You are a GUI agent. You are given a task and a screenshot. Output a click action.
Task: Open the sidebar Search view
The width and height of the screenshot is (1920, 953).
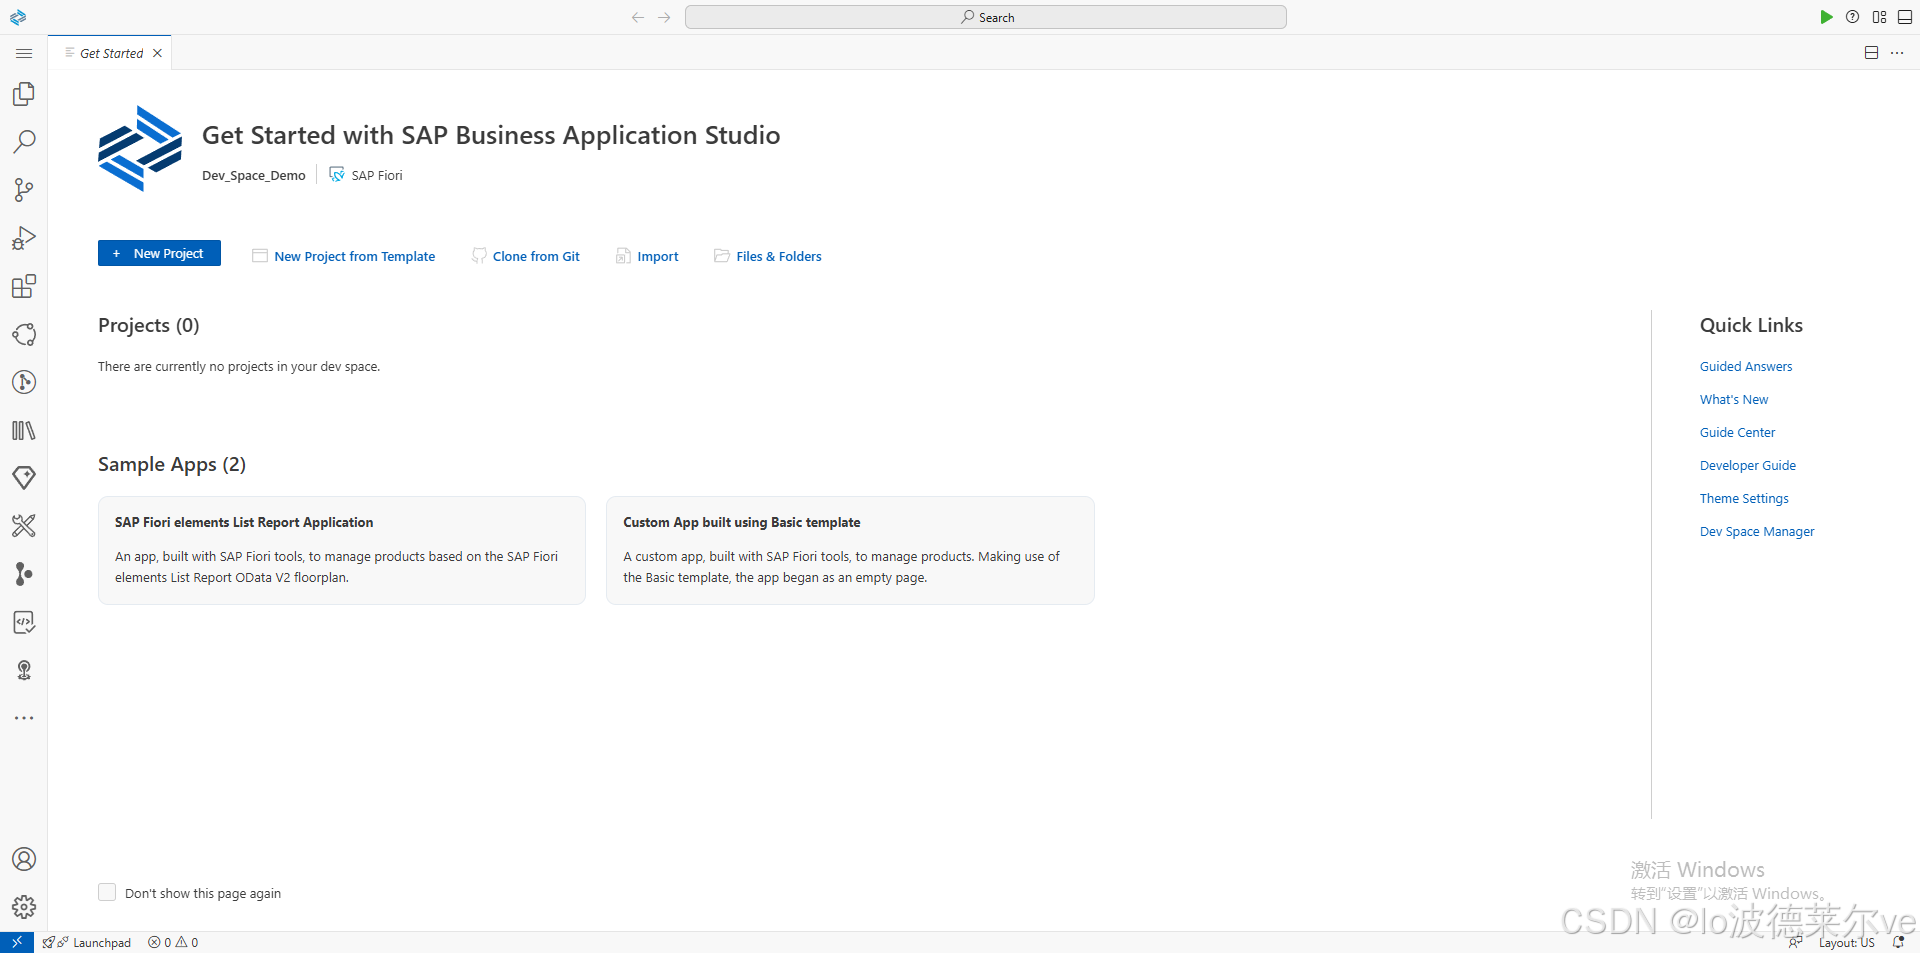(24, 142)
